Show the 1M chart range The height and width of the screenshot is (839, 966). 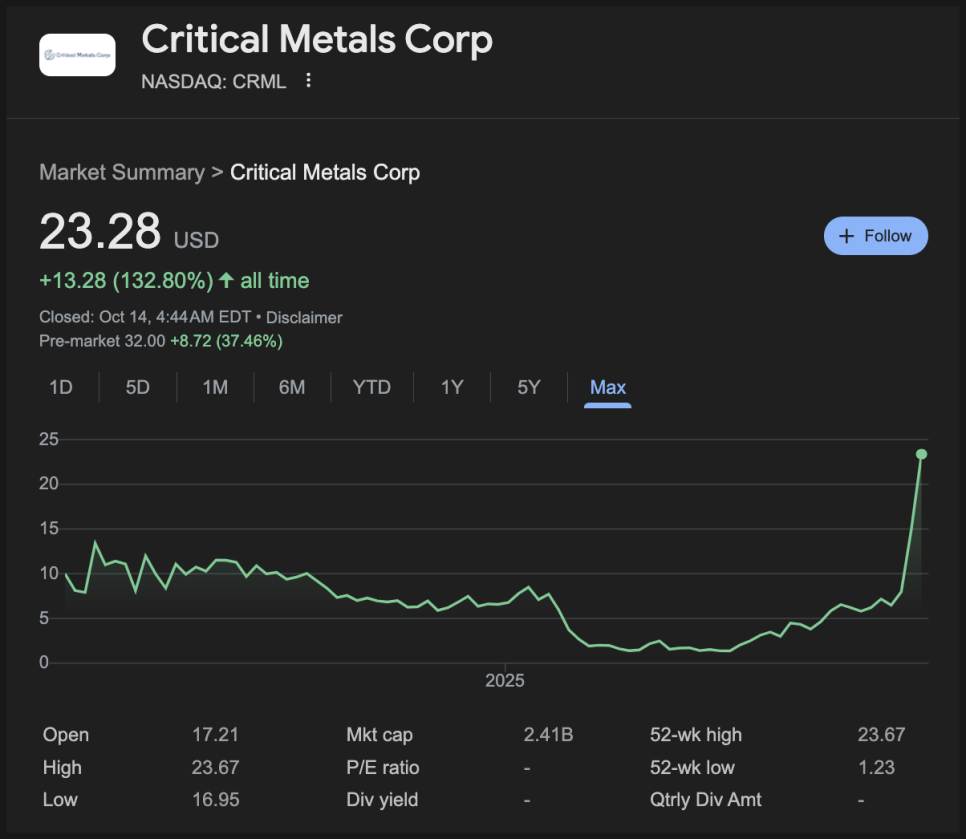(x=215, y=387)
